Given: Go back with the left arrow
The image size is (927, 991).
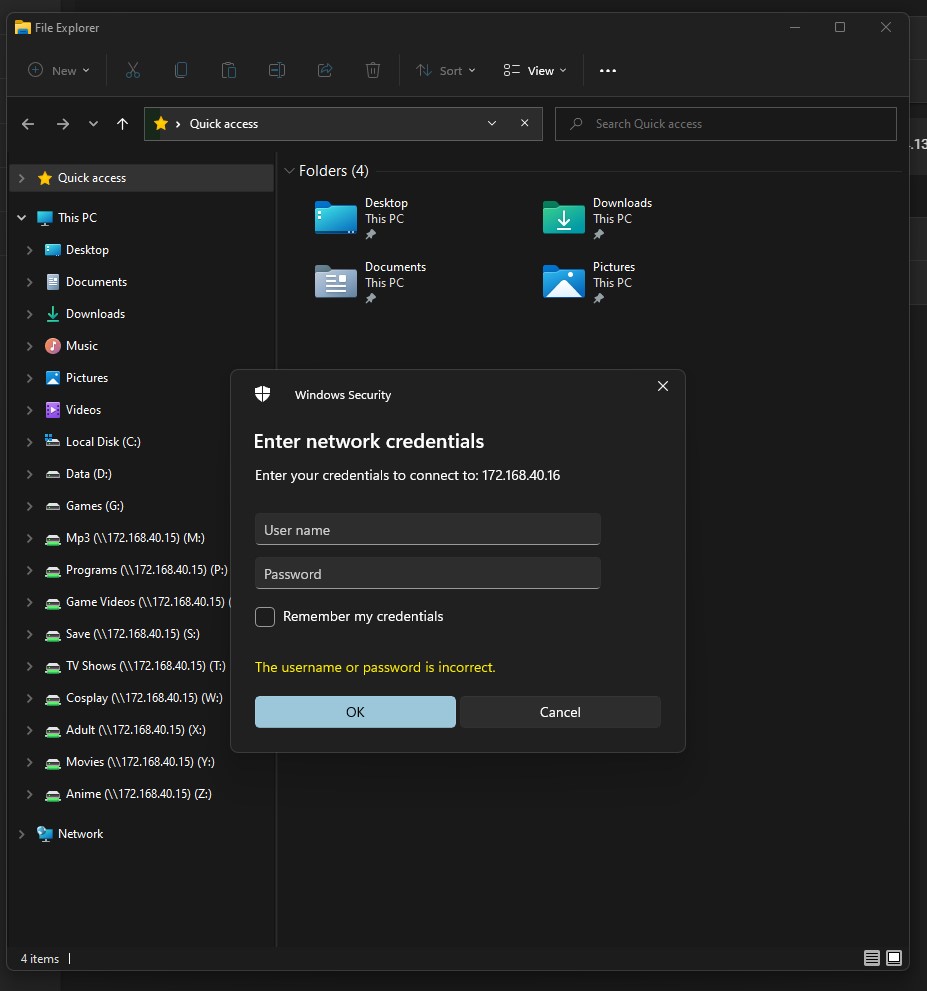Looking at the screenshot, I should coord(28,124).
